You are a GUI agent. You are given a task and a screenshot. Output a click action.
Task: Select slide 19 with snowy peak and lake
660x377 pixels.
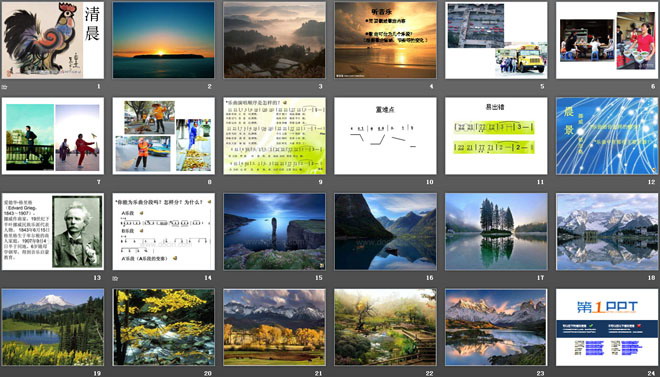tap(53, 327)
